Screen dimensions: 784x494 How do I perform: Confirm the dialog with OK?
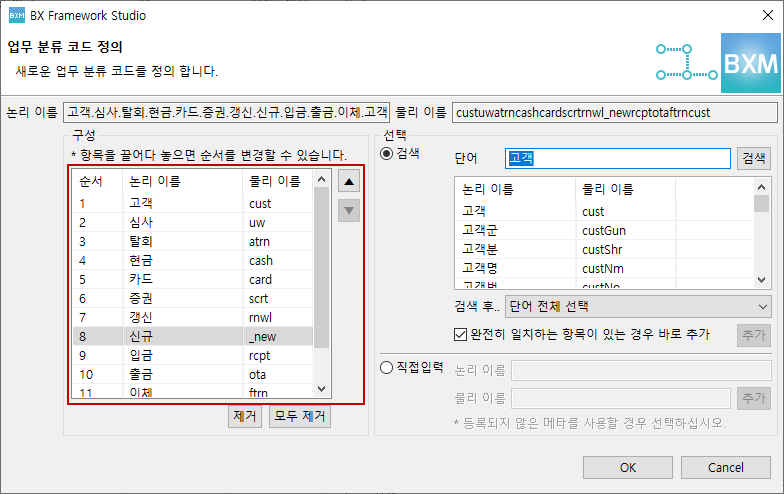[627, 467]
